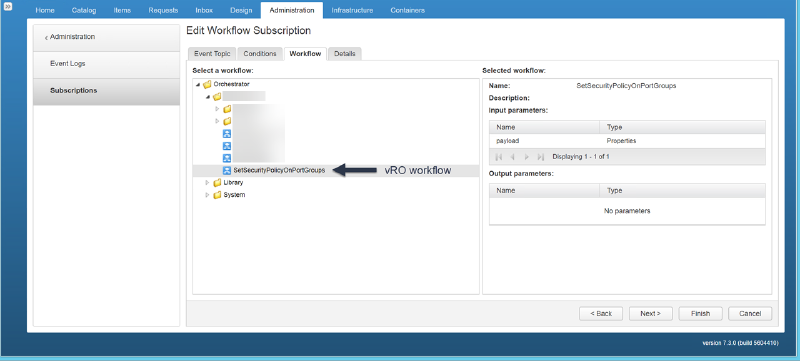Click output parameters Name column header
Viewport: 800px width, 361px height.
pos(544,191)
